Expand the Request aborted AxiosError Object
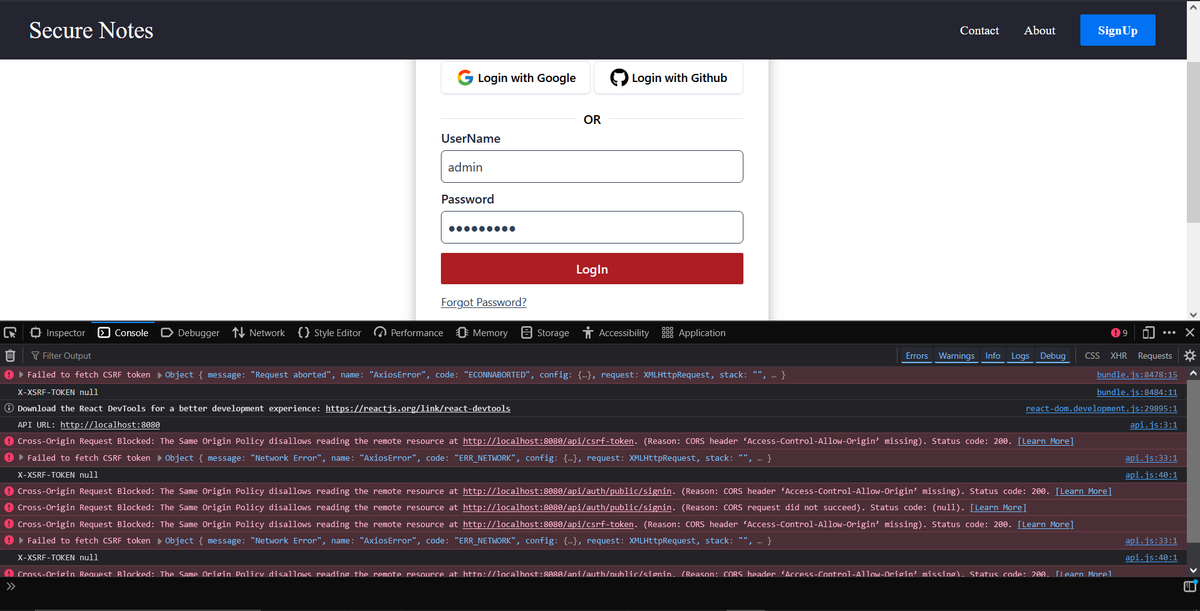Image resolution: width=1200 pixels, height=611 pixels. point(160,375)
